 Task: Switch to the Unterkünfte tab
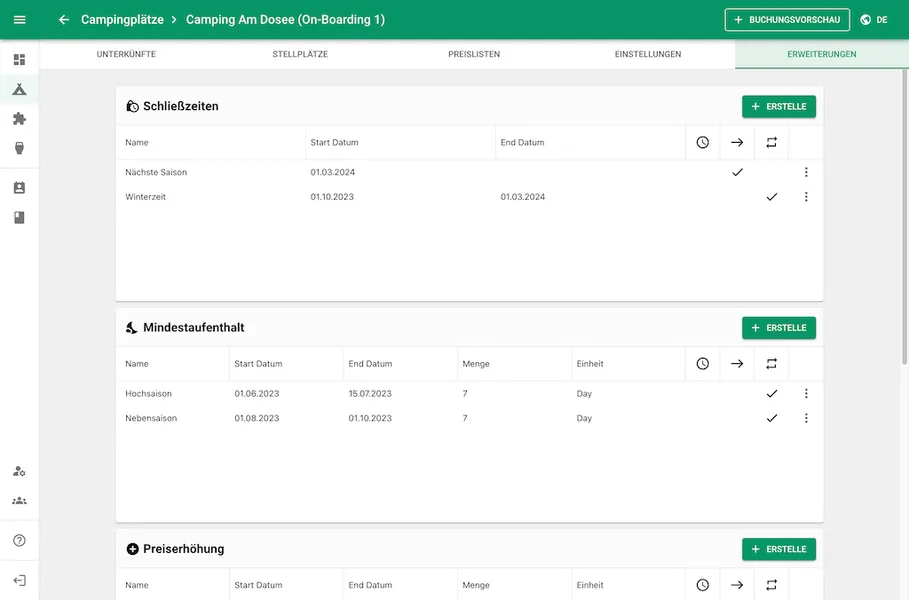coord(126,54)
